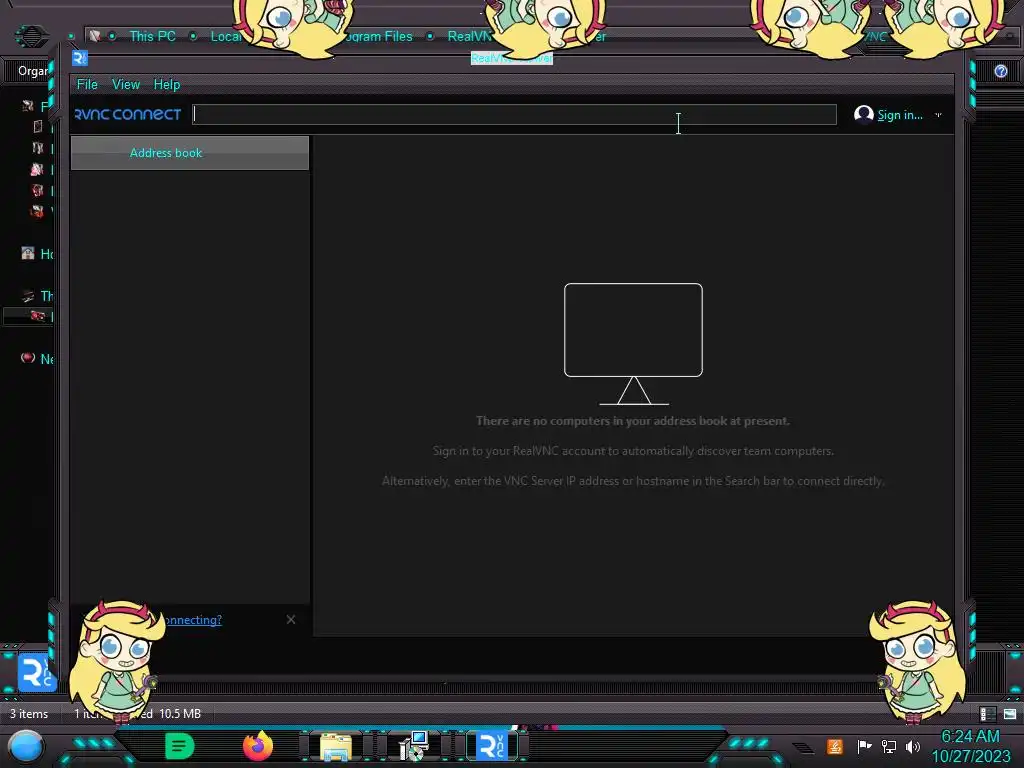Open the Explorer Organize menu
The width and height of the screenshot is (1024, 768).
[x=33, y=71]
